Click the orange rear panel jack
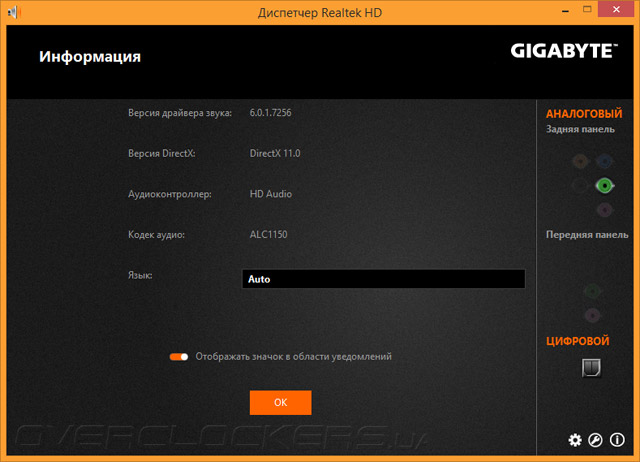This screenshot has width=640, height=462. 580,162
